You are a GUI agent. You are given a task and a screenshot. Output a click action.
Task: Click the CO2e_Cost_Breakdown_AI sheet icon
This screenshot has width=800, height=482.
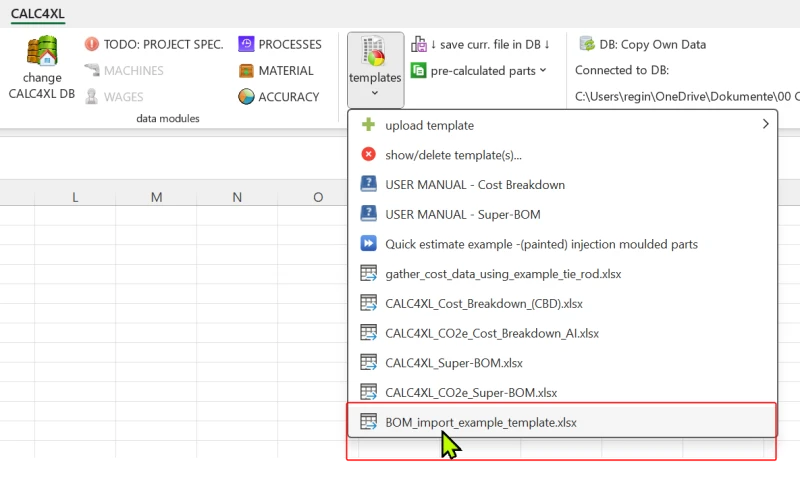(368, 332)
